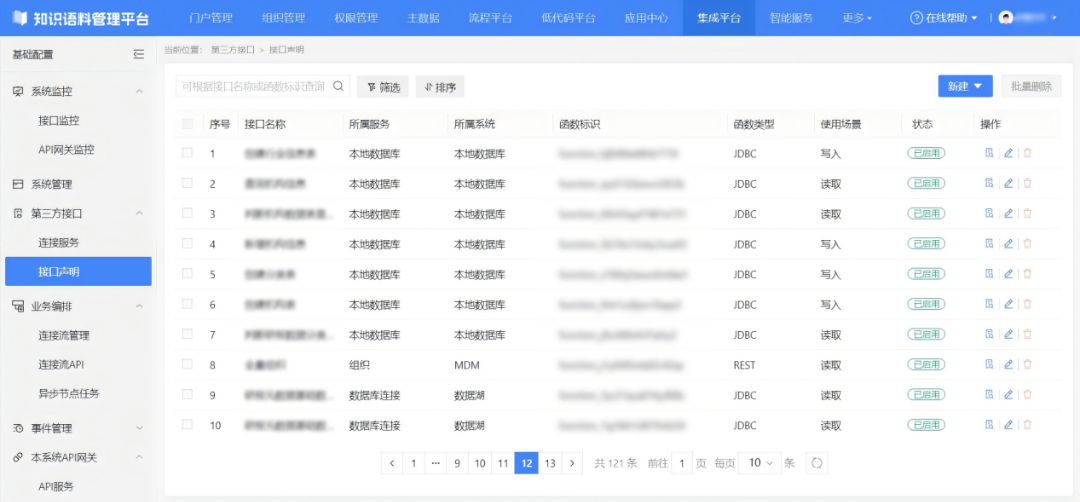Toggle the select-all header checkbox
Image resolution: width=1080 pixels, height=502 pixels.
(187, 124)
